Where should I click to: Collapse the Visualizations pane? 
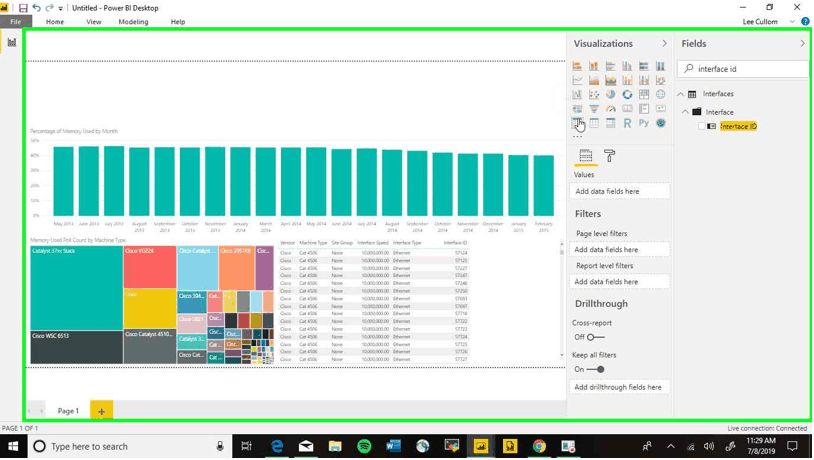(664, 44)
